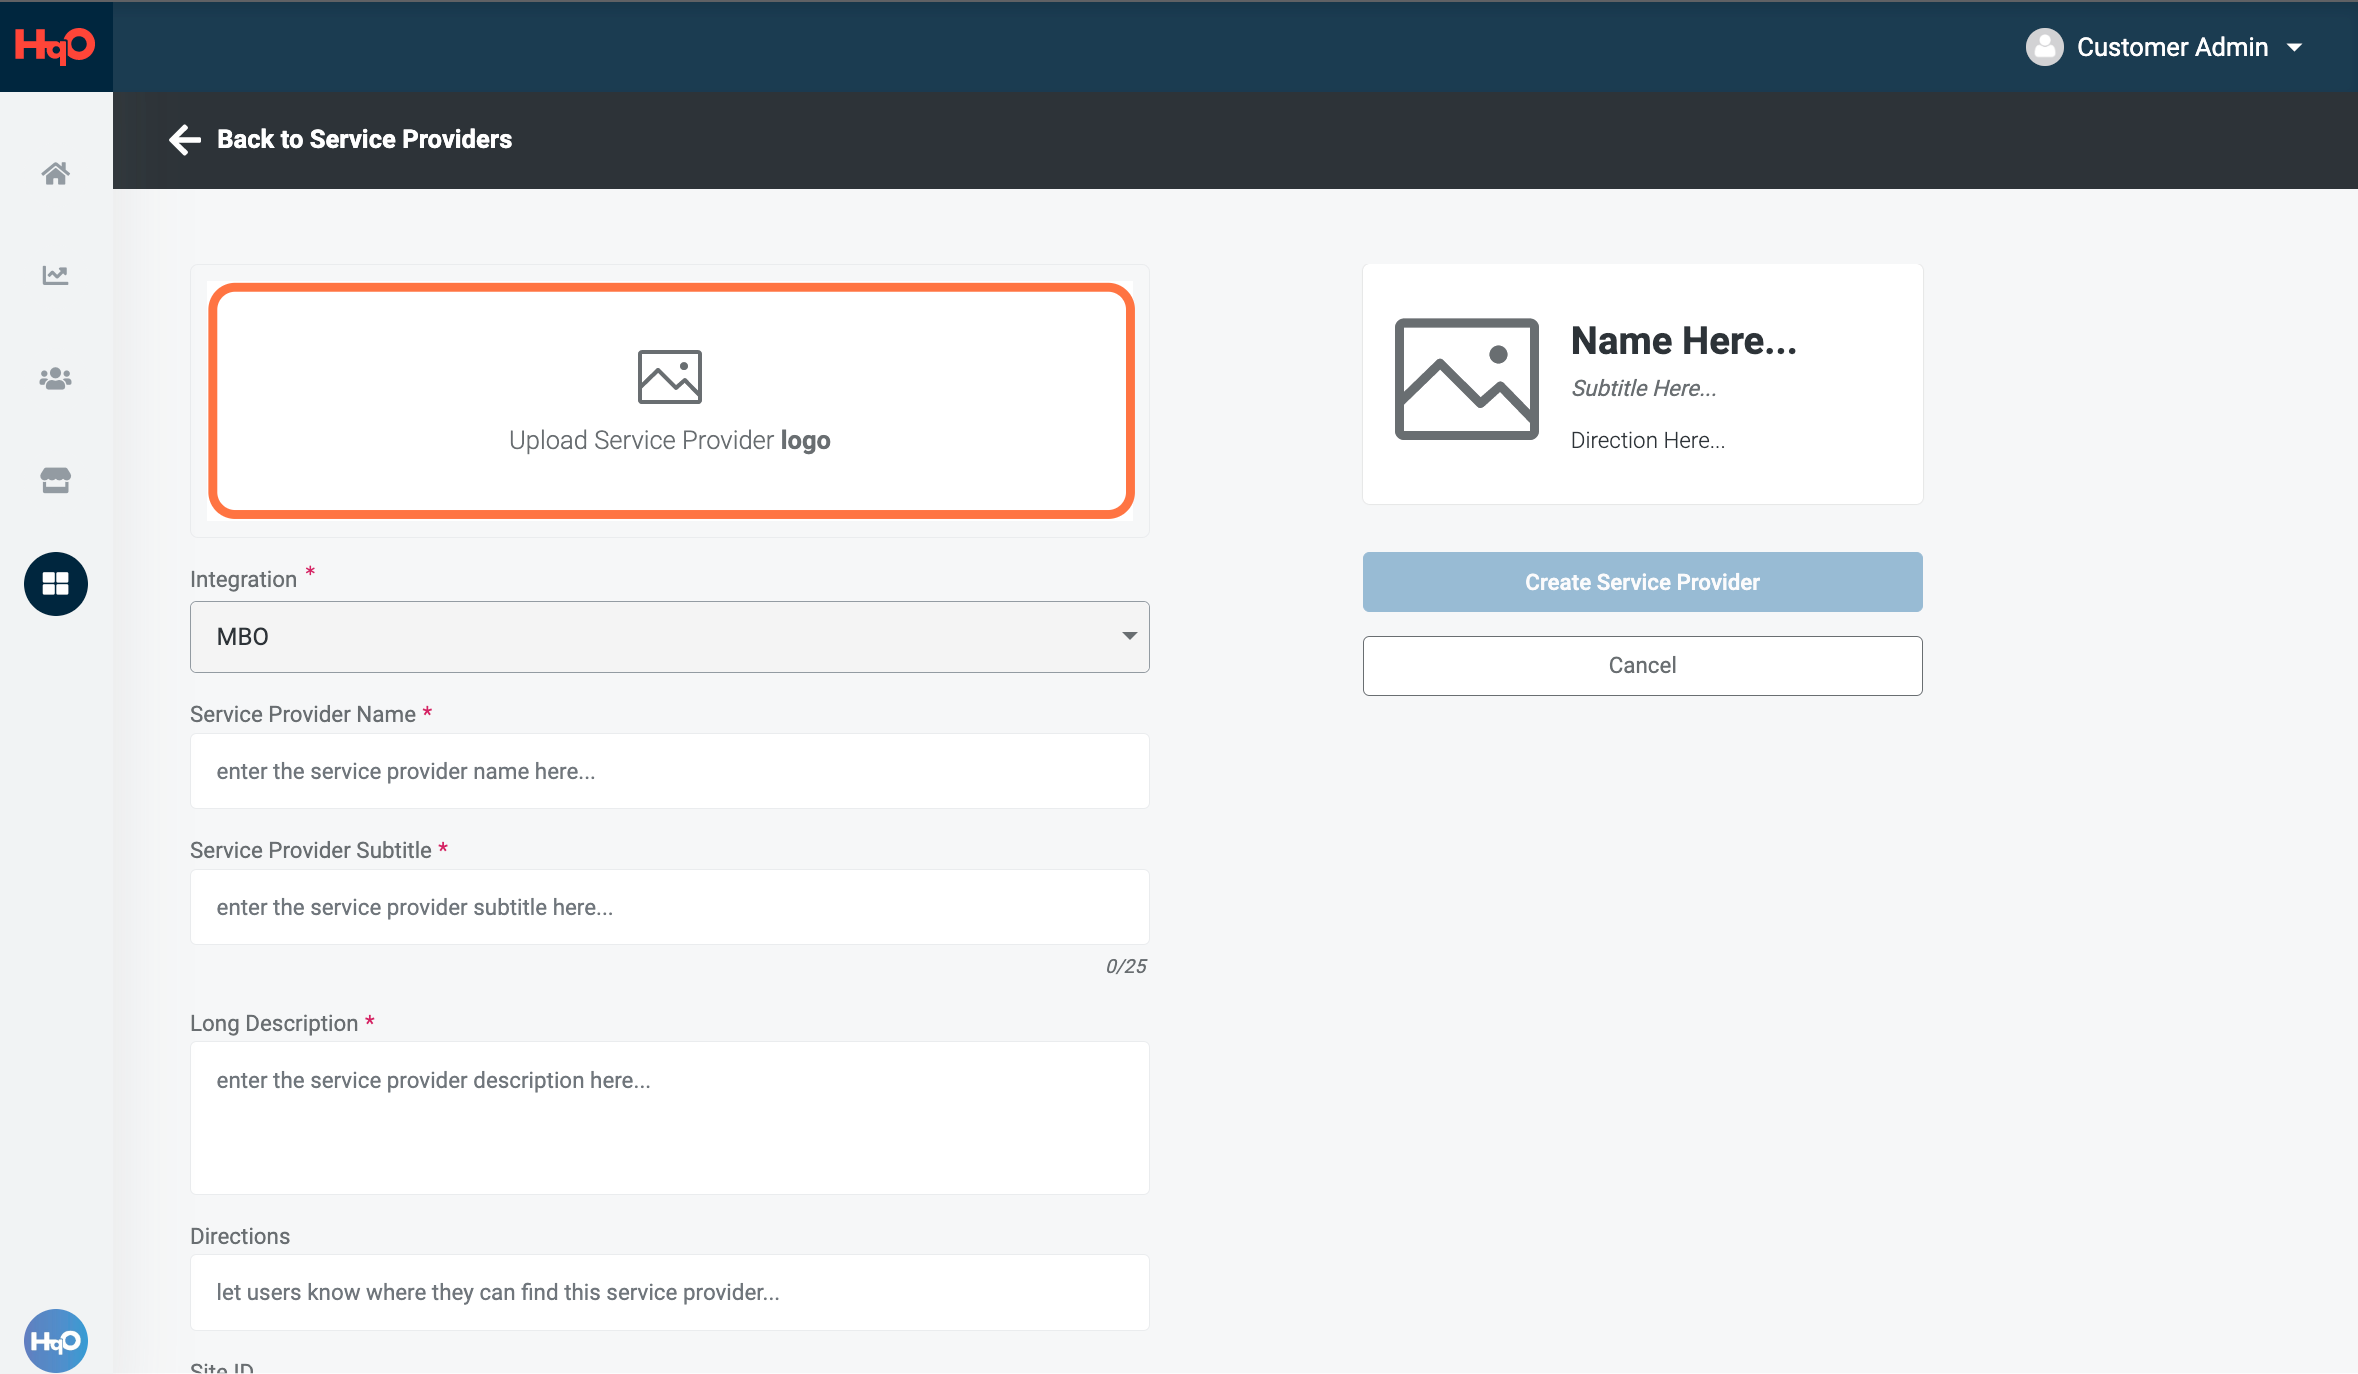Open the Home sidebar icon
Viewport: 2358px width, 1374px height.
tap(55, 174)
